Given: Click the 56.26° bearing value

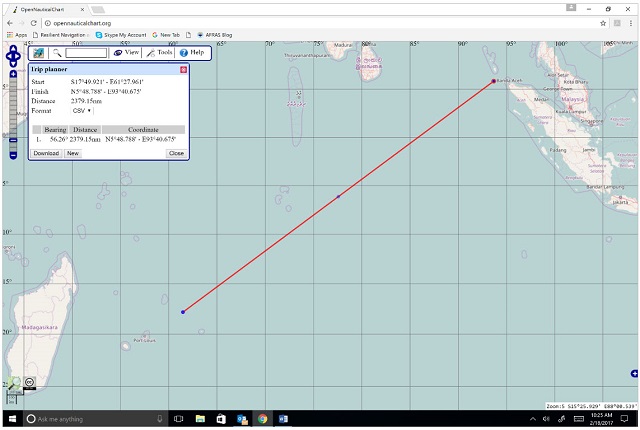Looking at the screenshot, I should (x=58, y=140).
